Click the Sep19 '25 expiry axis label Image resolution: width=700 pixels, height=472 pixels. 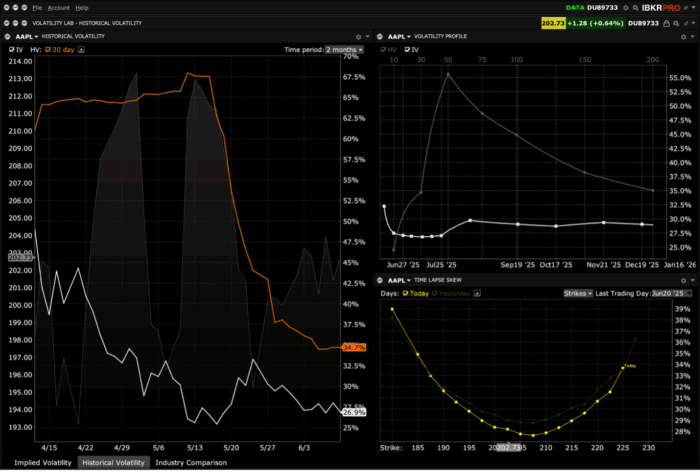[x=517, y=265]
